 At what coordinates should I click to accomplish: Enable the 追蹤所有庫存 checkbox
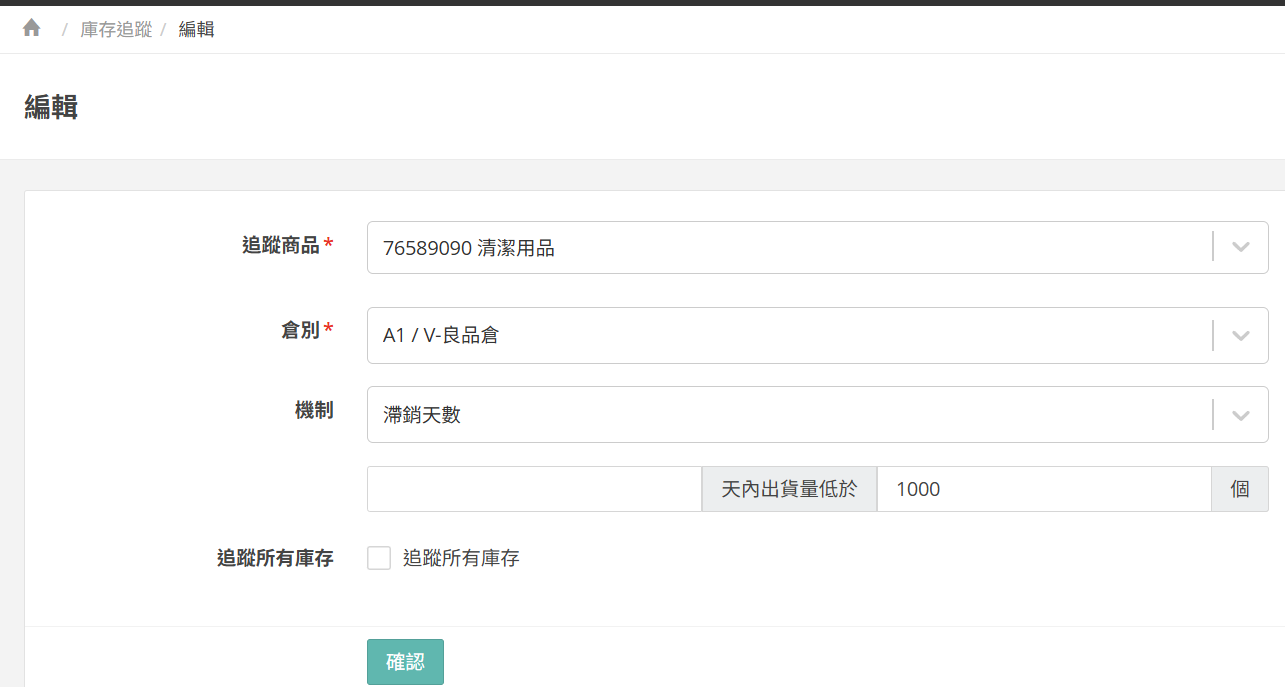pos(379,558)
